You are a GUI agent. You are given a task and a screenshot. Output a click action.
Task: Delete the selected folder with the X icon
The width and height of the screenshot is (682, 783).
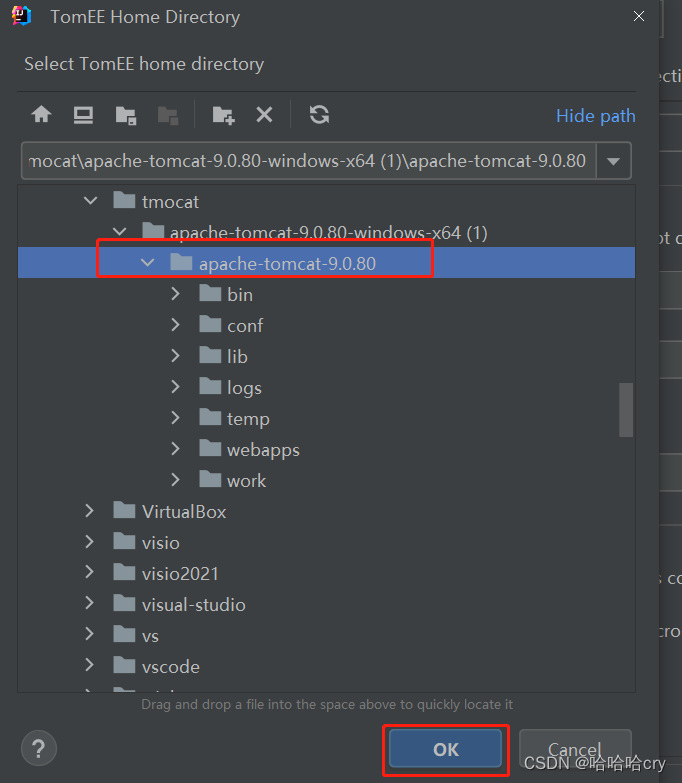click(264, 115)
